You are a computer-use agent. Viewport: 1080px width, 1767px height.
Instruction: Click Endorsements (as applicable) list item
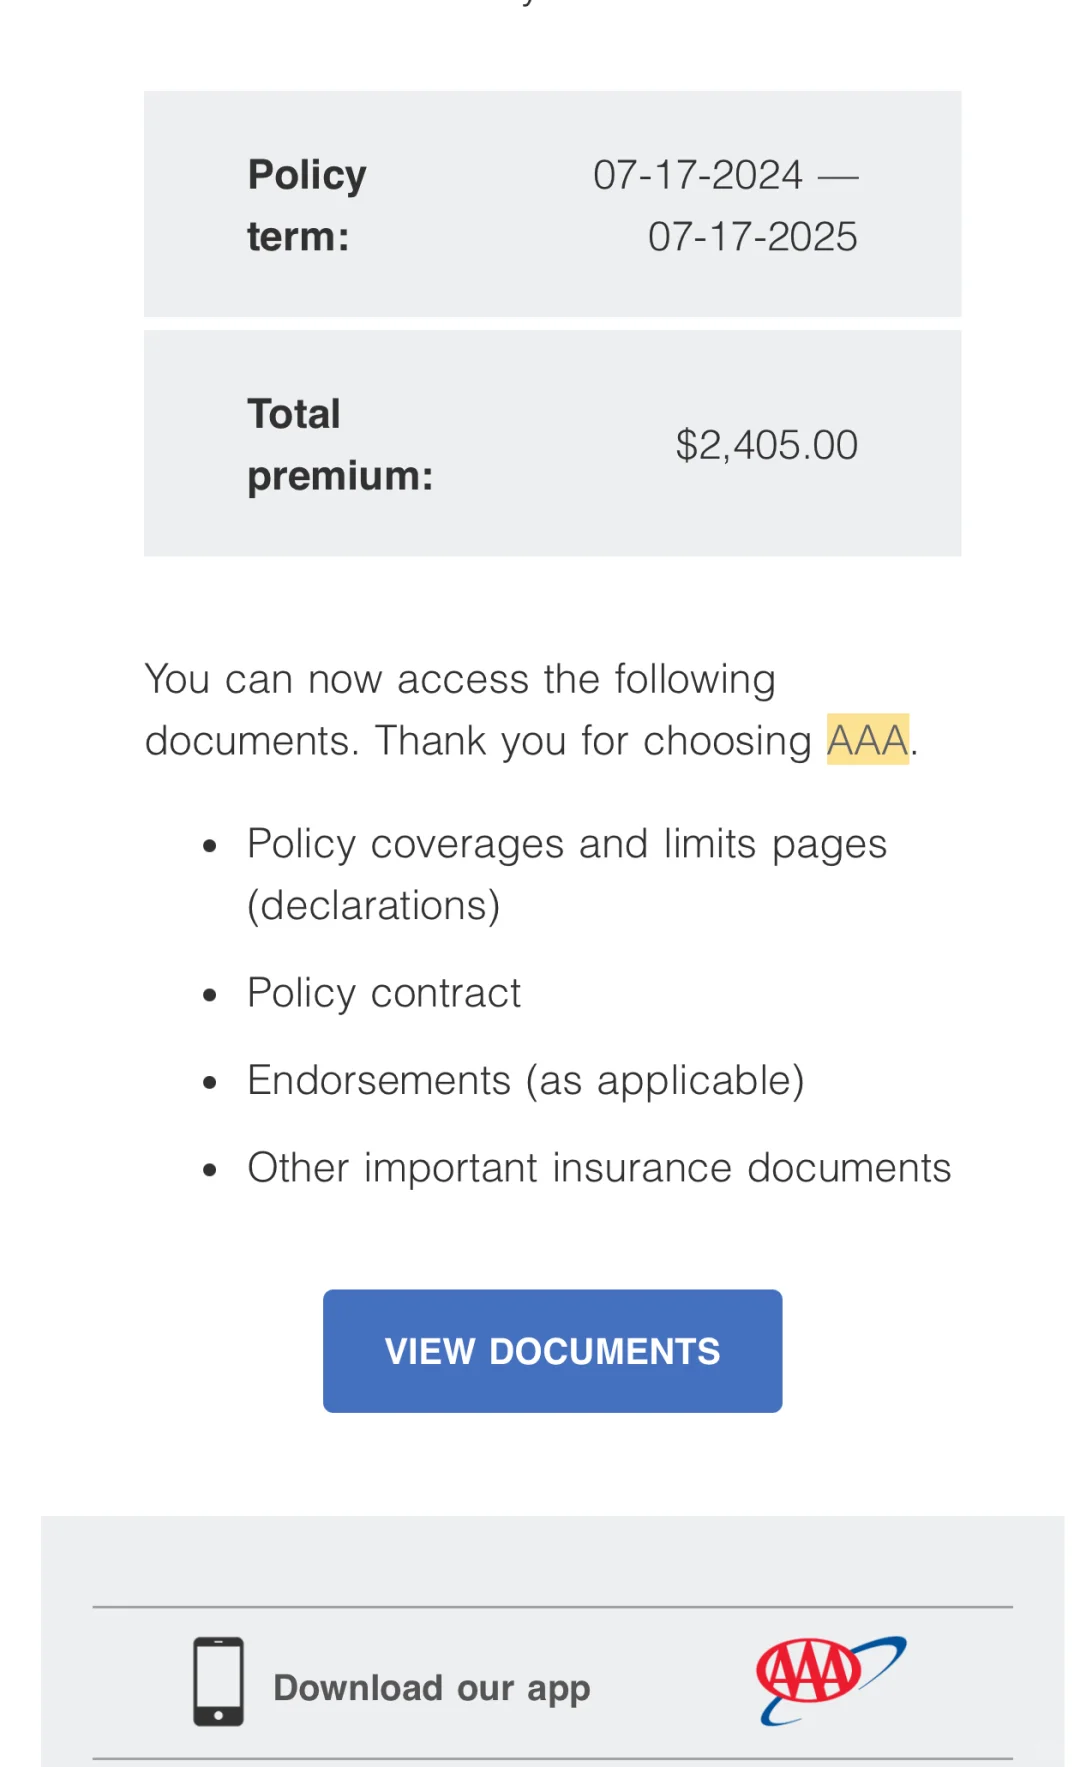click(525, 1080)
